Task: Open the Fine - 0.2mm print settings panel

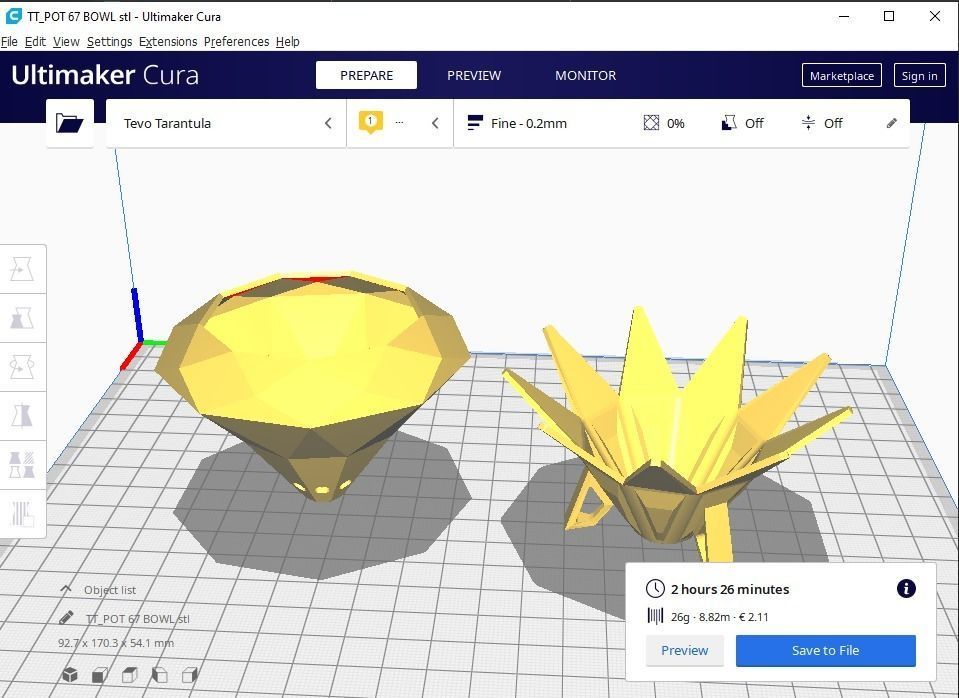Action: (x=681, y=123)
